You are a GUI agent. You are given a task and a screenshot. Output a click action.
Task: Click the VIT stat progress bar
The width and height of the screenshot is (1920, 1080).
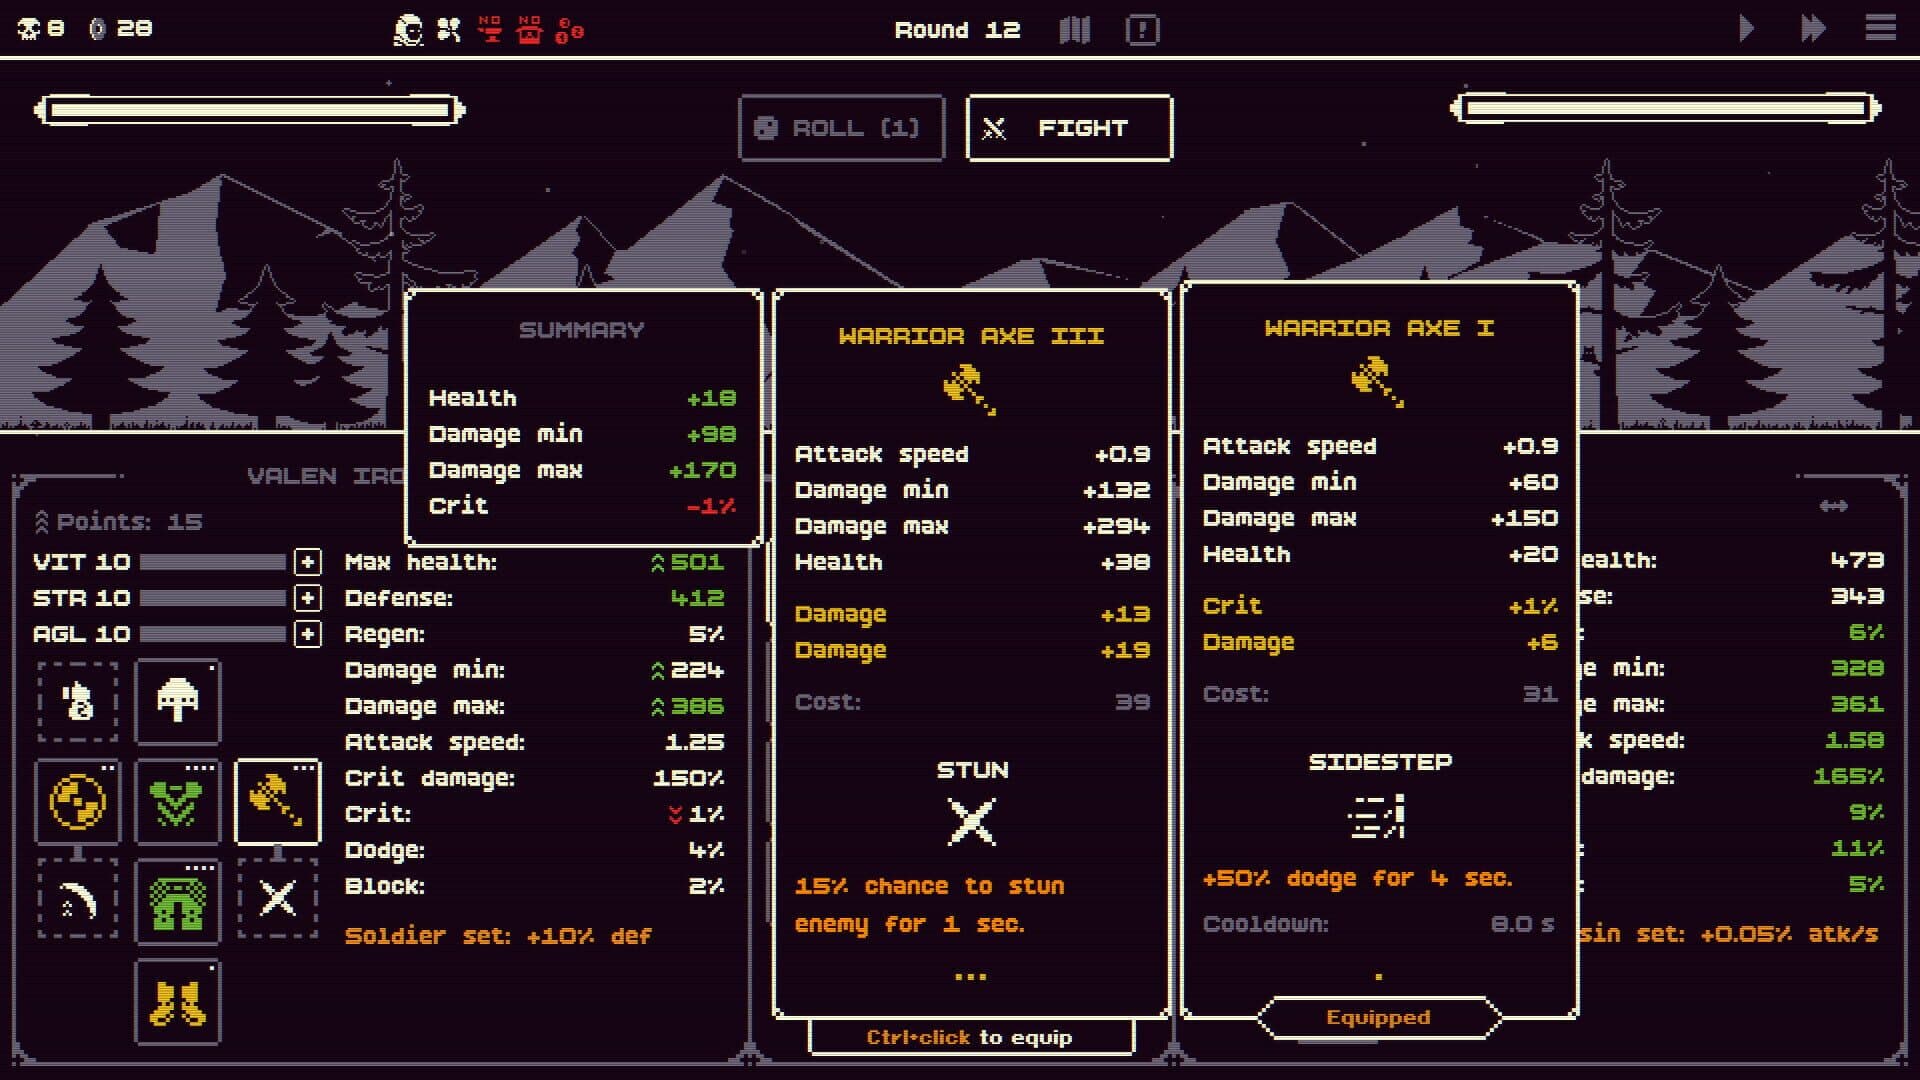[212, 562]
